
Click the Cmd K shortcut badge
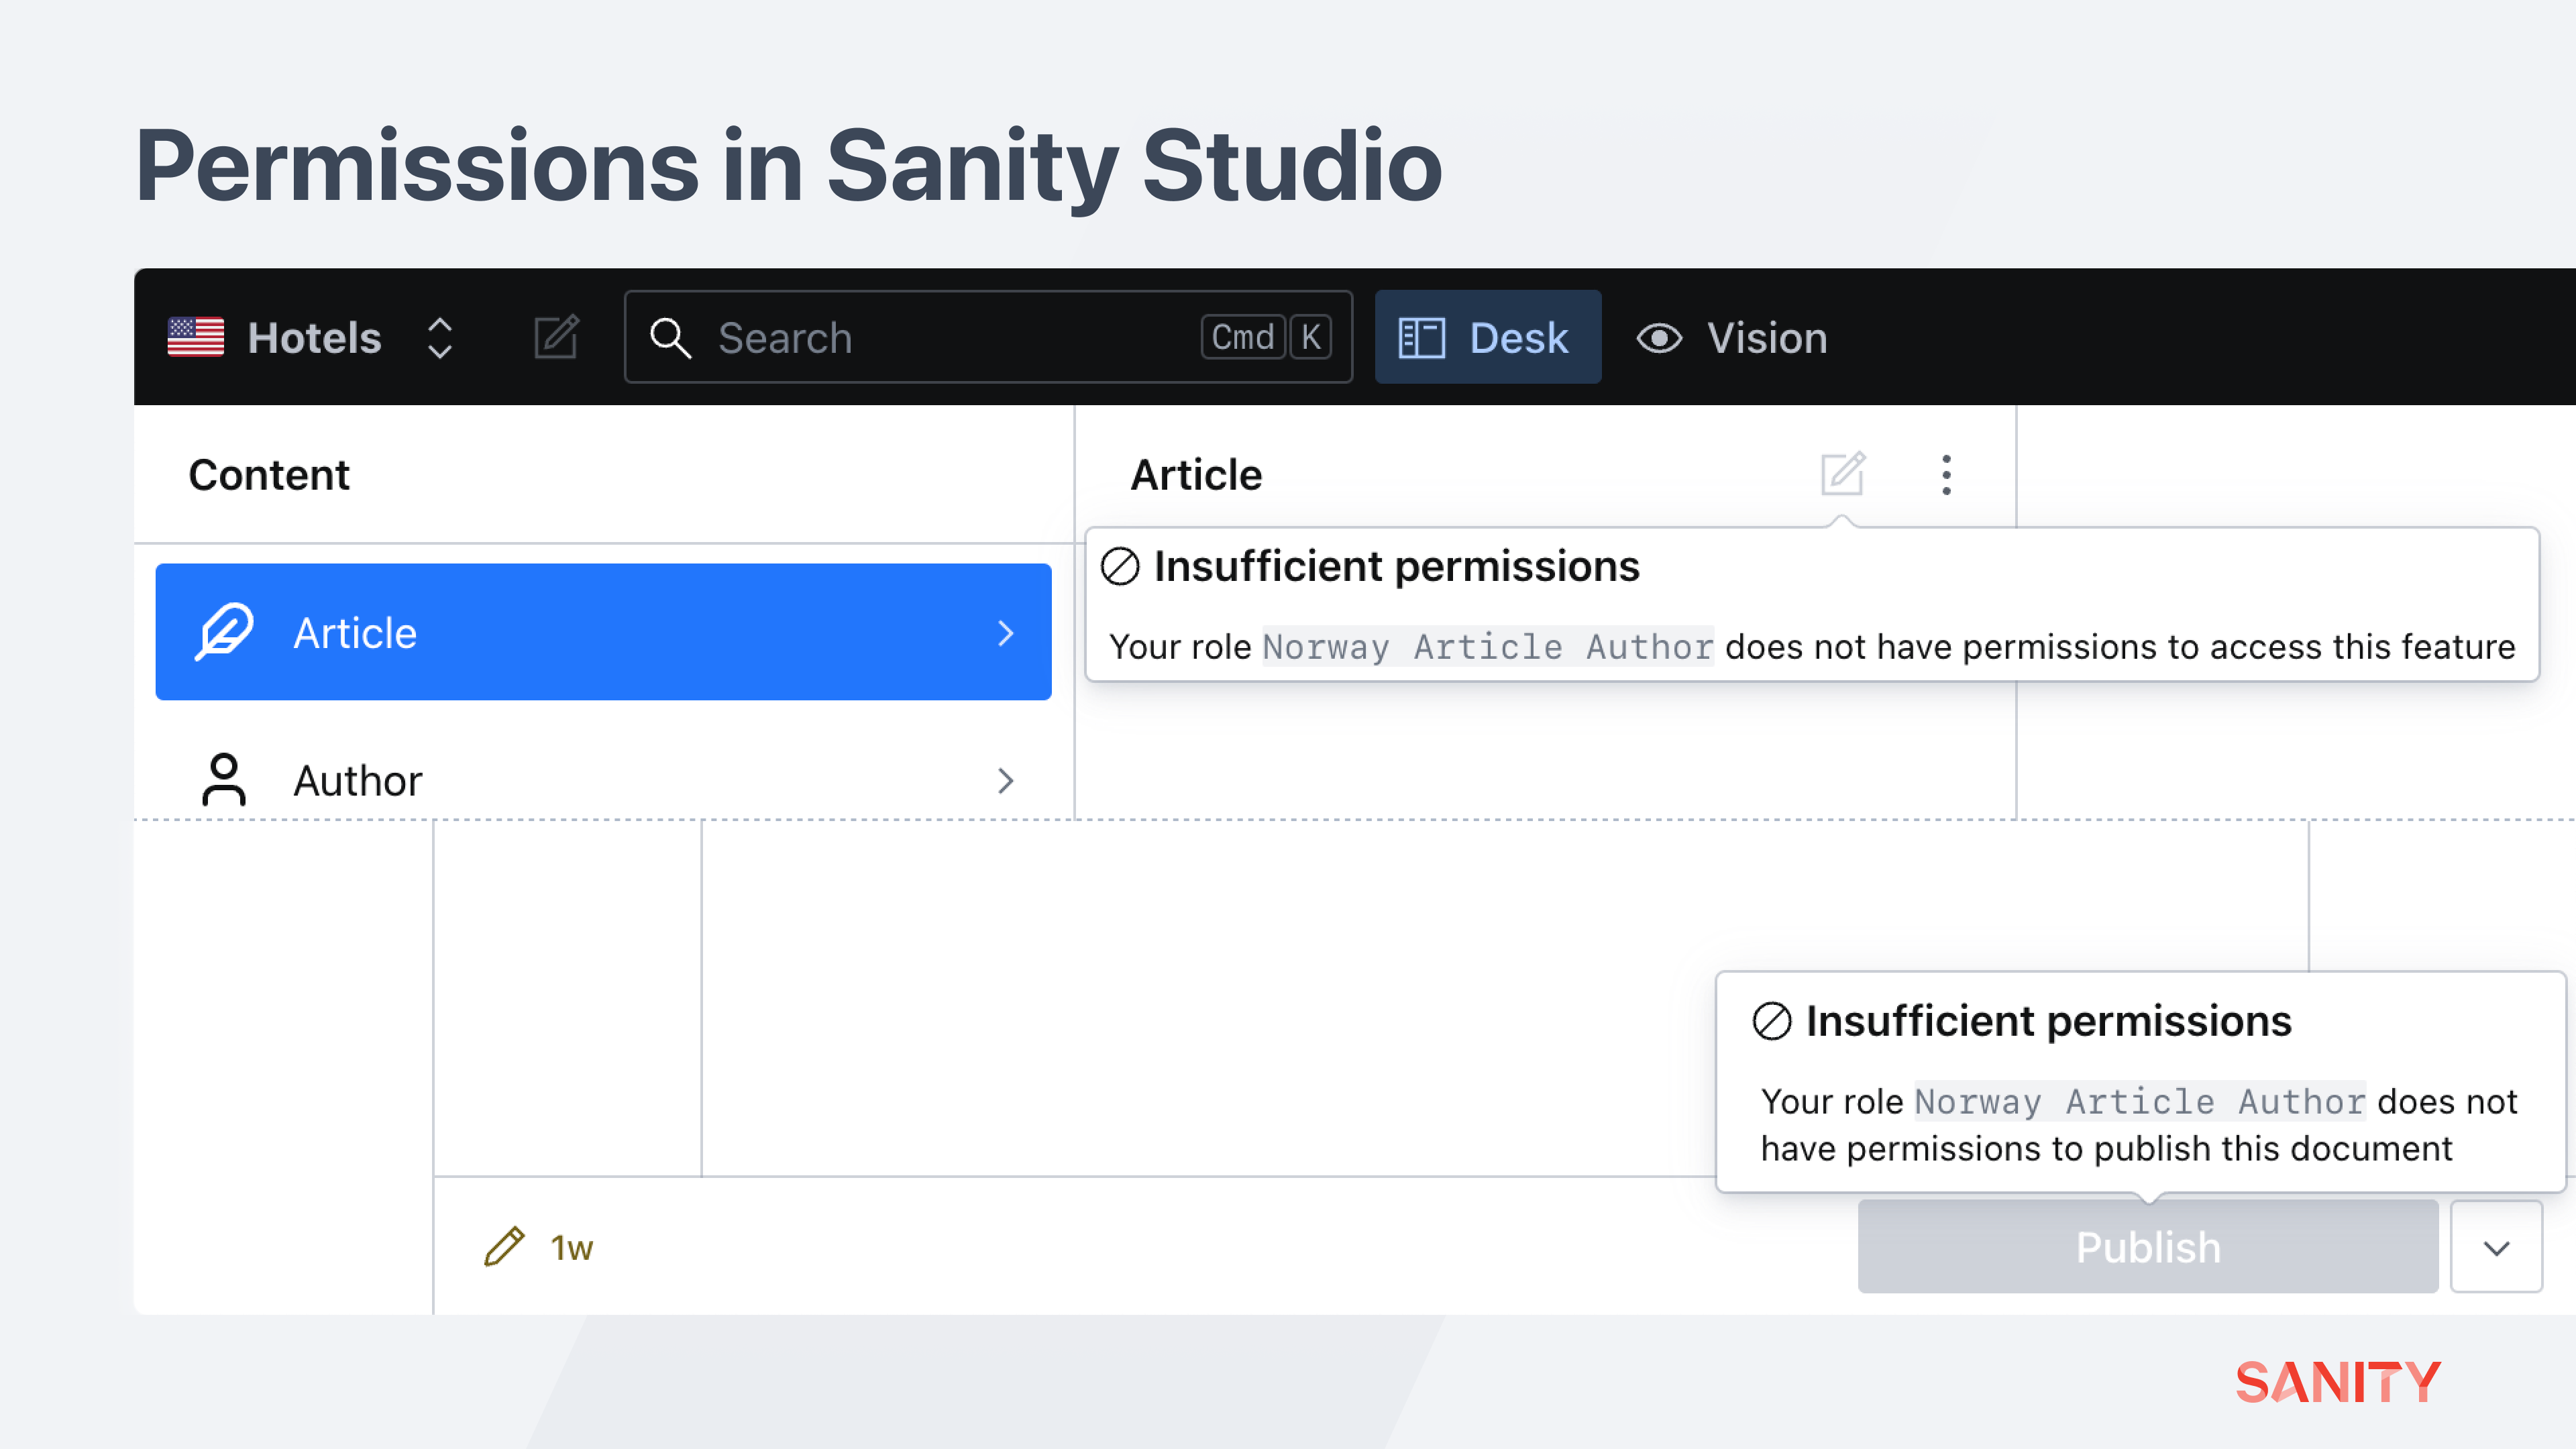point(1266,337)
